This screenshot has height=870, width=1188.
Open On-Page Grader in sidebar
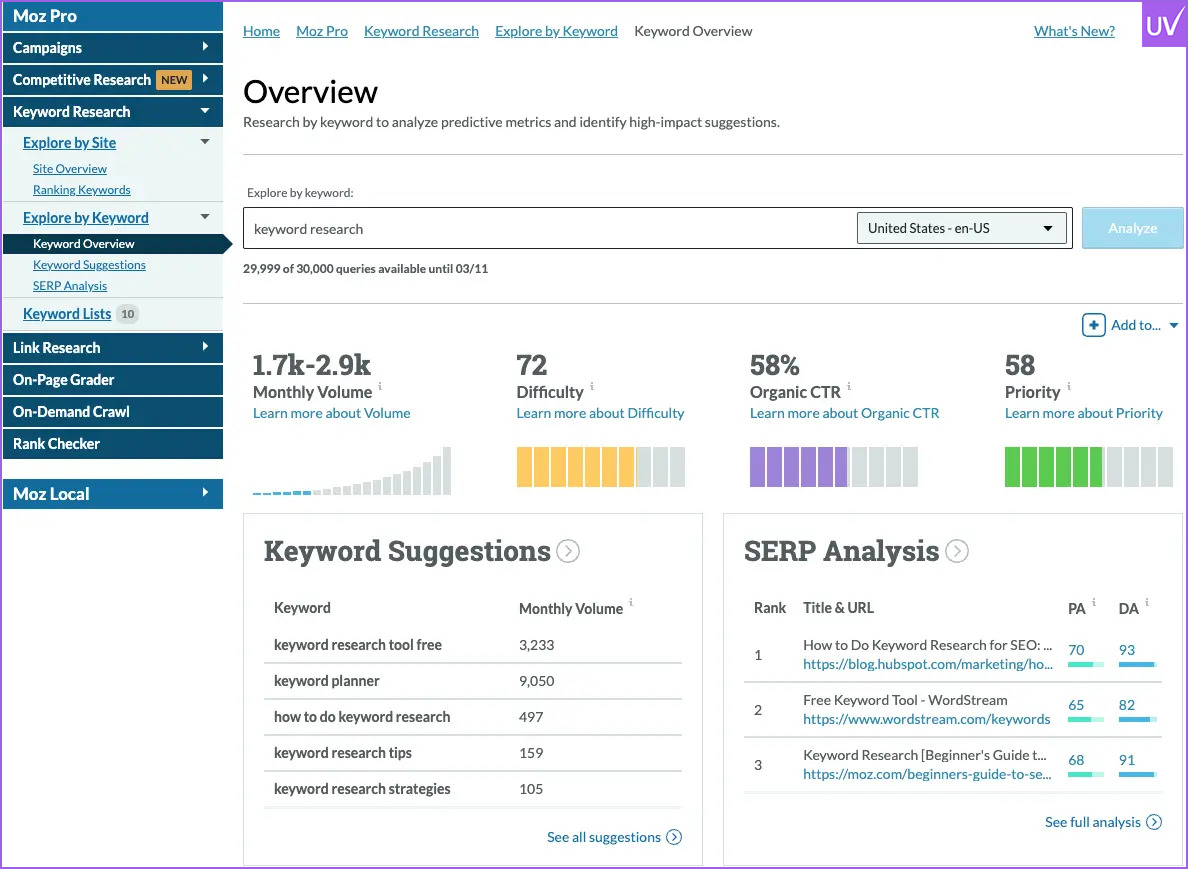click(113, 380)
